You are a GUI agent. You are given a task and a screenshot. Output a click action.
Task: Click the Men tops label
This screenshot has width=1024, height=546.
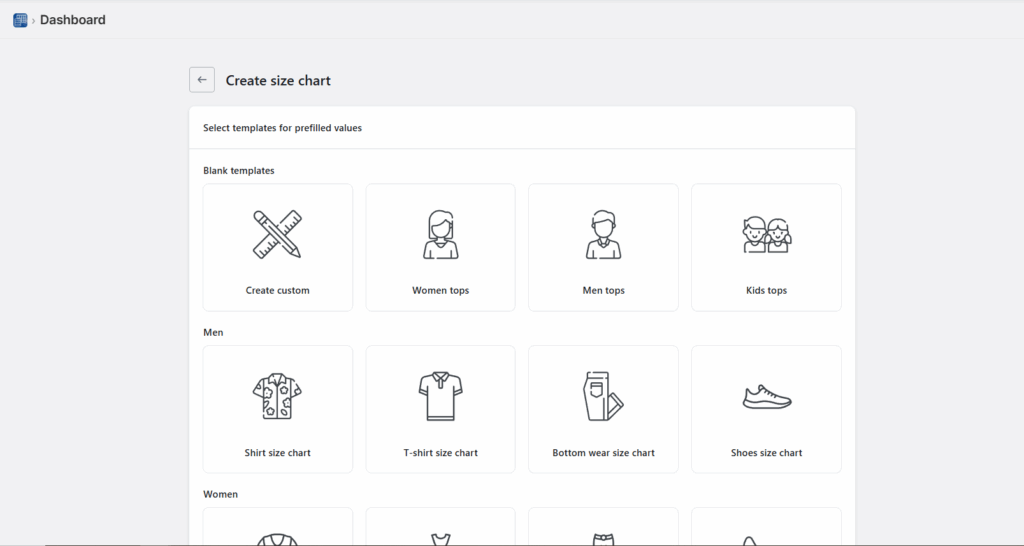click(603, 291)
